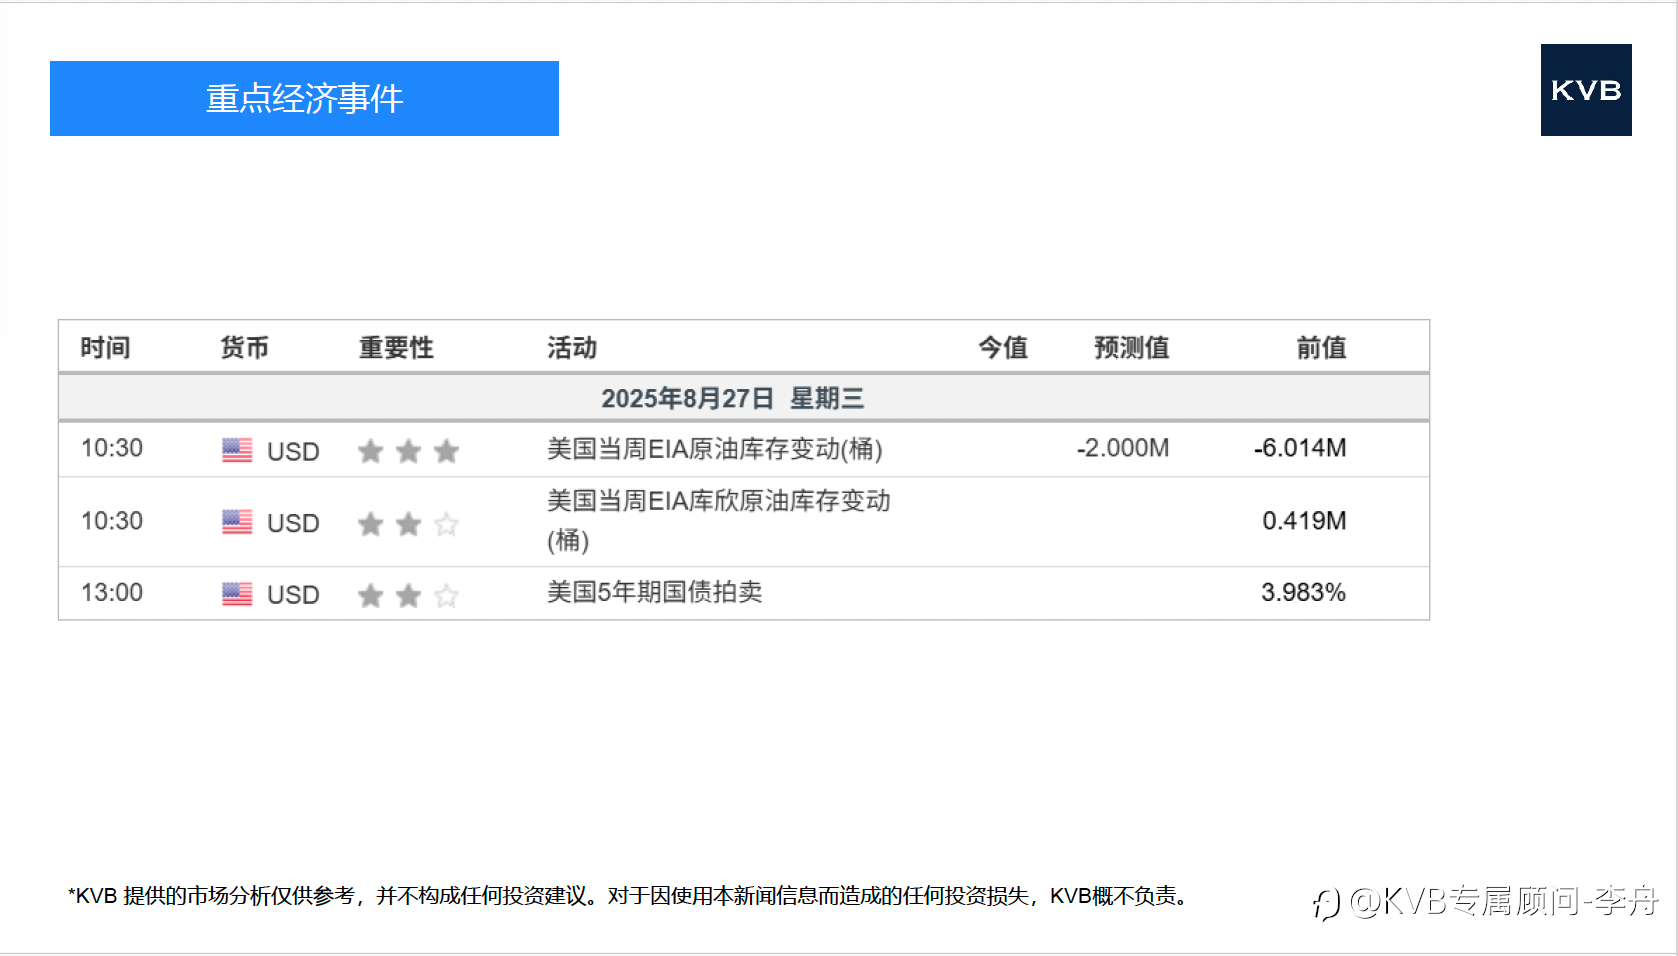
Task: Click the US flag in 5年期国债拍卖 row
Action: 237,594
